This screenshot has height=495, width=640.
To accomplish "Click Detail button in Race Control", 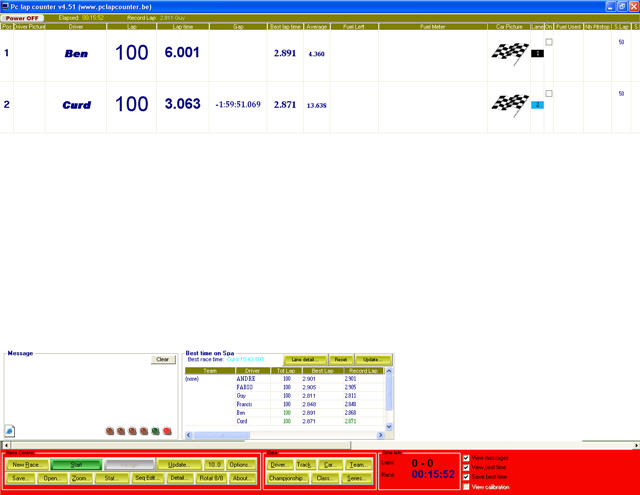I will [178, 478].
